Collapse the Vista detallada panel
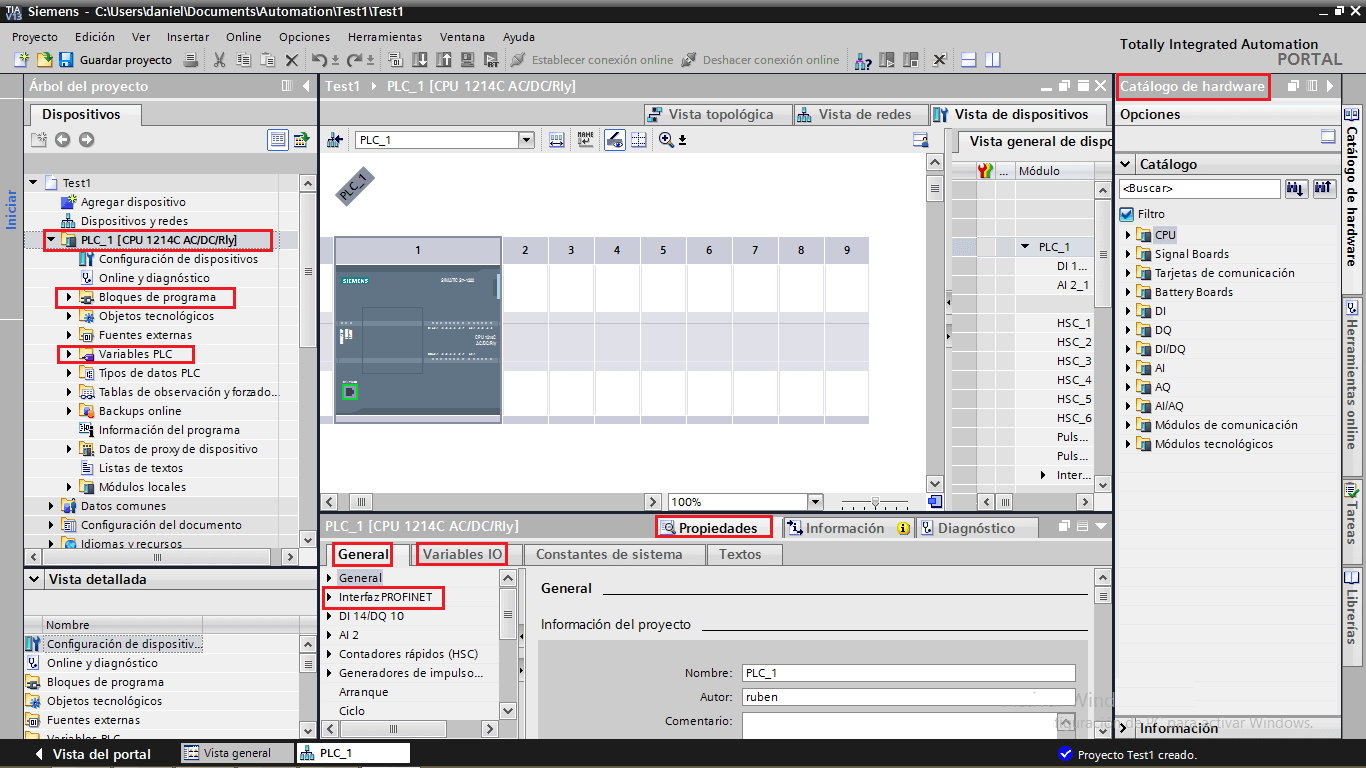The height and width of the screenshot is (768, 1366). coord(35,579)
